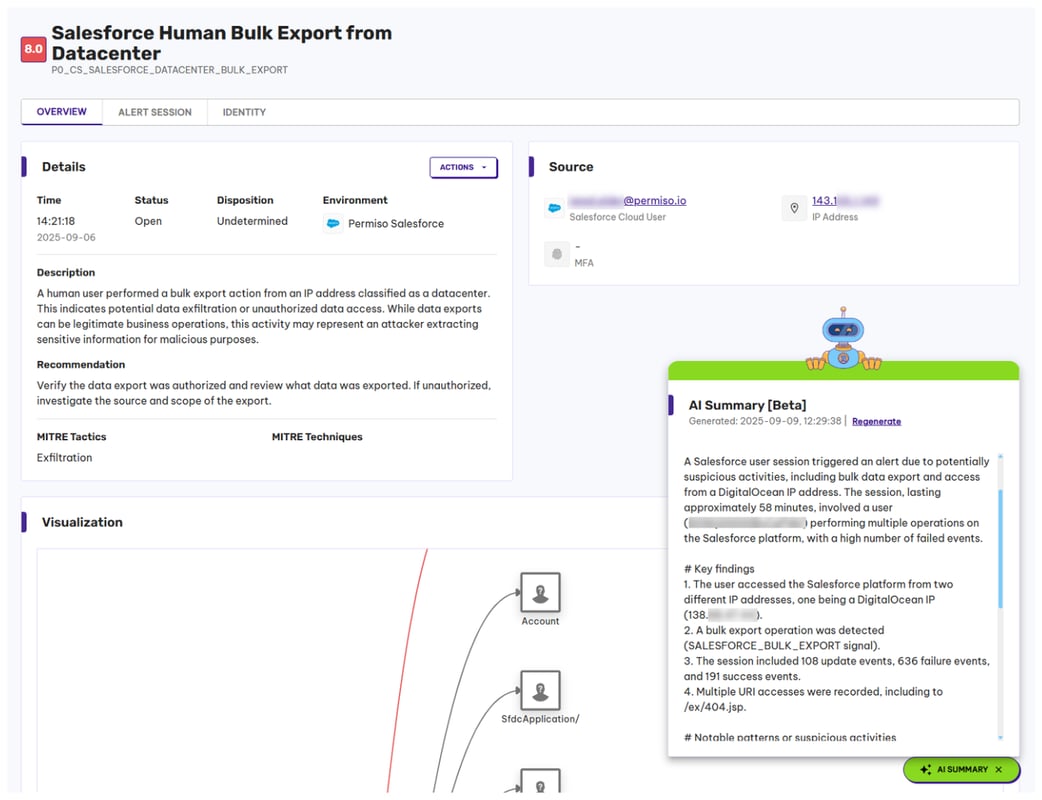Click the scroll up arrow in AI Summary

tap(1000, 456)
